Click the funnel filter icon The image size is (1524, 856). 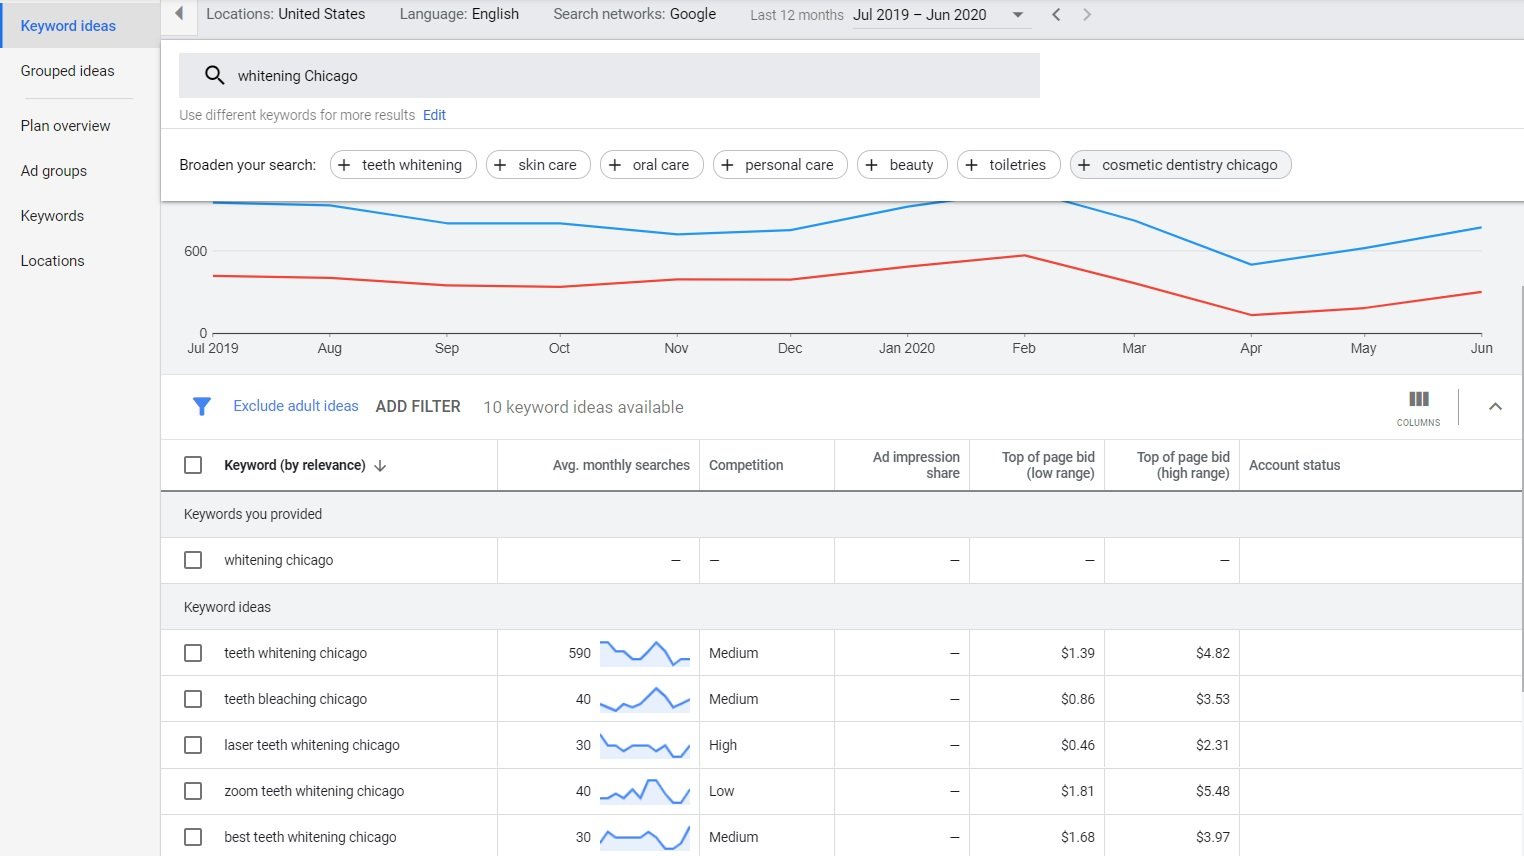pos(201,406)
